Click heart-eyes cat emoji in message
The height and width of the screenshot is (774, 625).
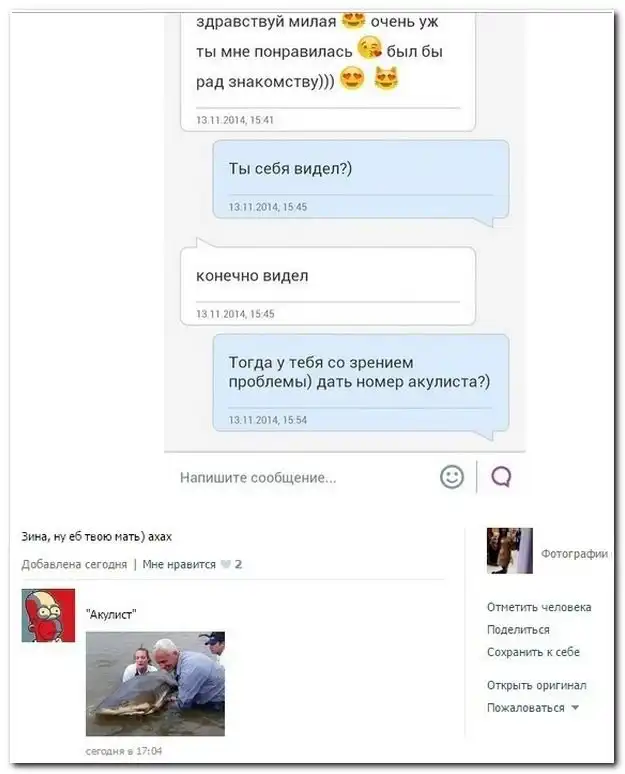386,79
